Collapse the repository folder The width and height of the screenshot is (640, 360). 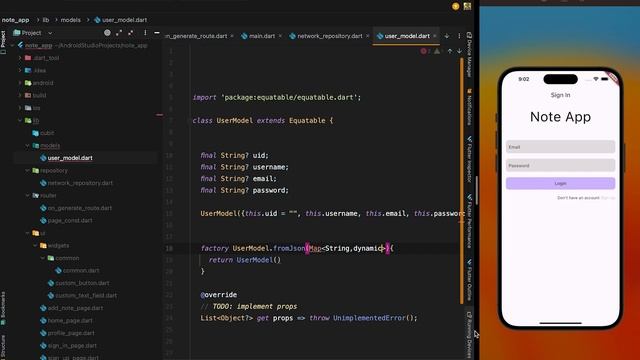(27, 170)
